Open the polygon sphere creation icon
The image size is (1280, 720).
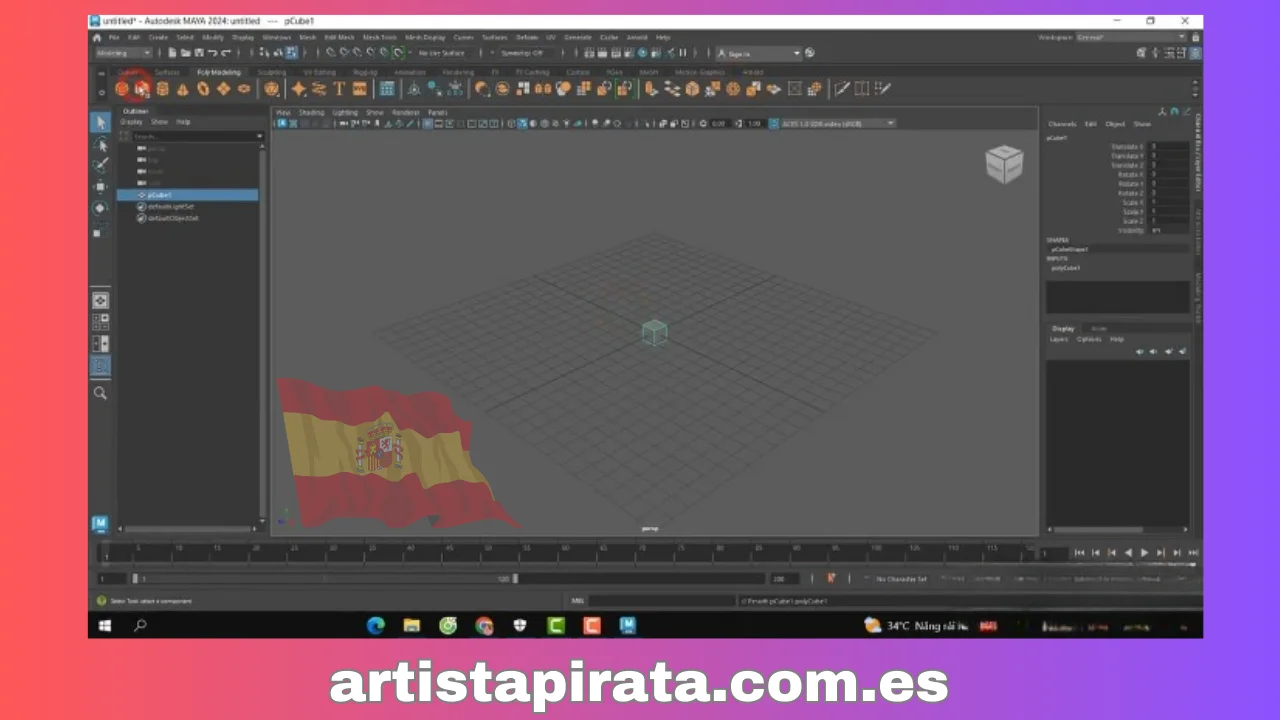pyautogui.click(x=122, y=89)
